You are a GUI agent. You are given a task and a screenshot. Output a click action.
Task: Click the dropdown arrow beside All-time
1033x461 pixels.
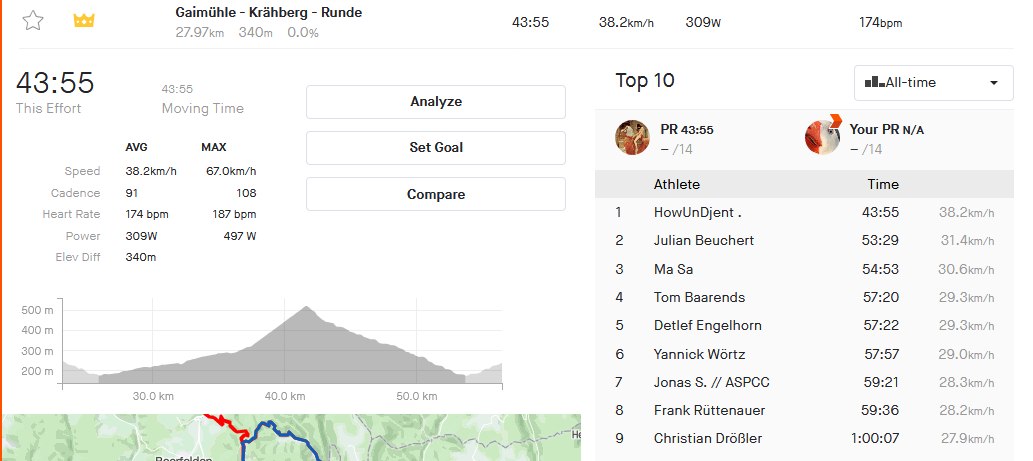tap(994, 83)
